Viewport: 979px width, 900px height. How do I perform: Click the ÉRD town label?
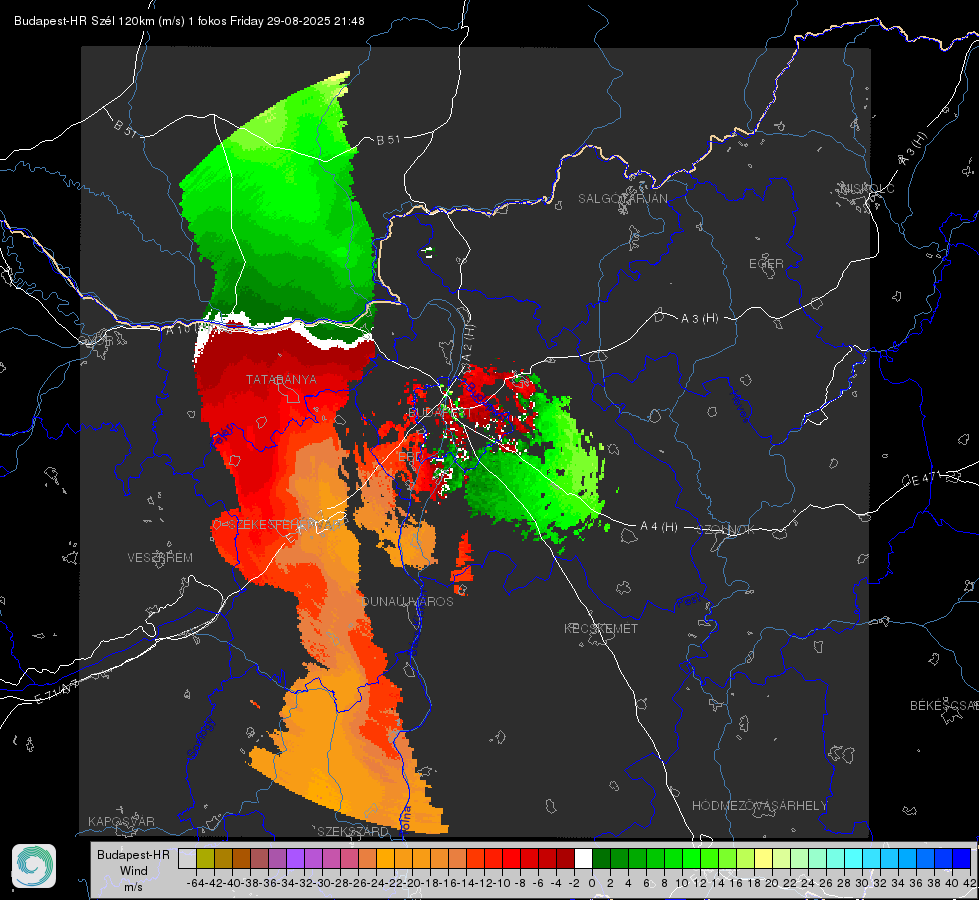click(410, 457)
